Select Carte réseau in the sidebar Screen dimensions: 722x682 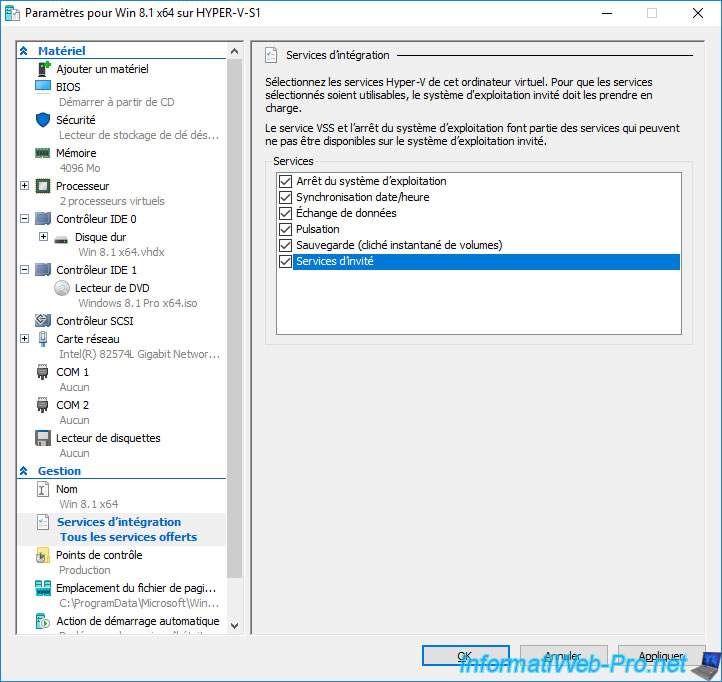(84, 339)
